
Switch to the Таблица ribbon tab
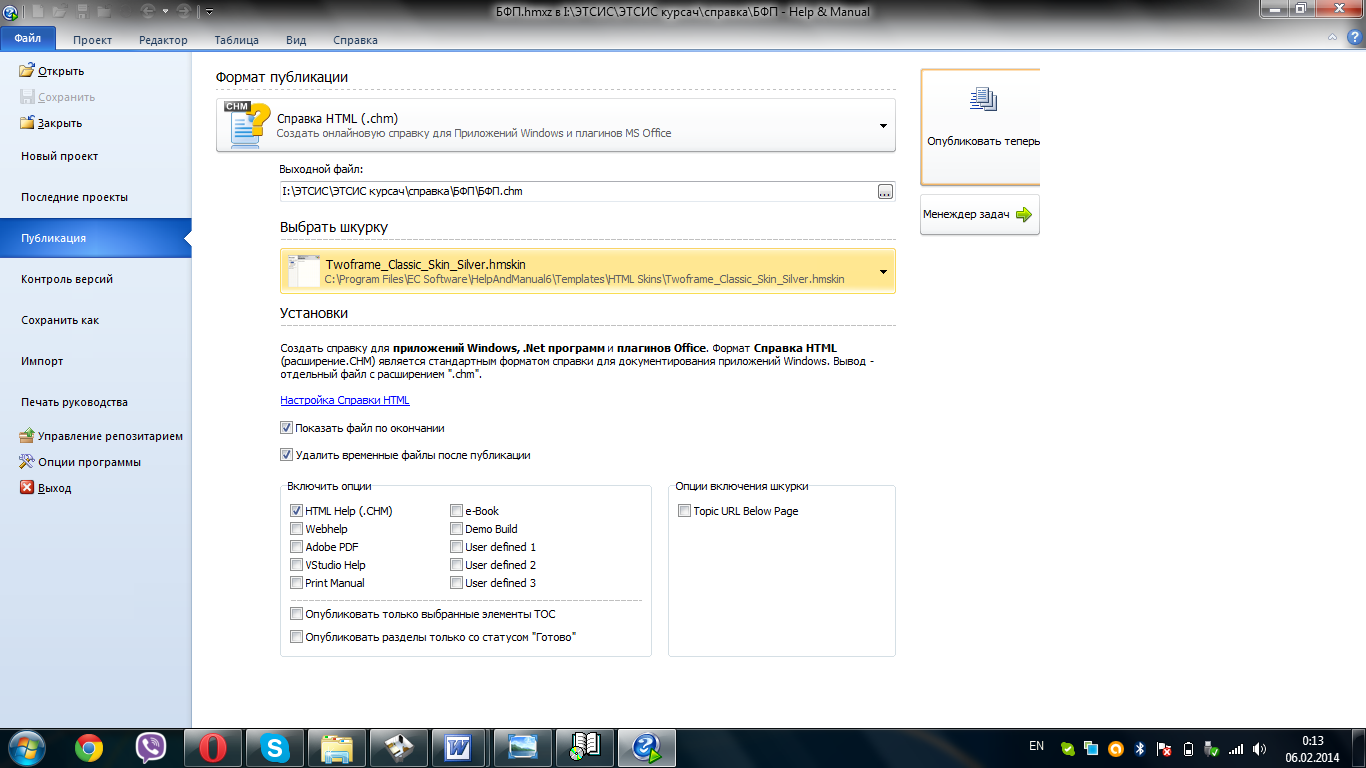(236, 40)
